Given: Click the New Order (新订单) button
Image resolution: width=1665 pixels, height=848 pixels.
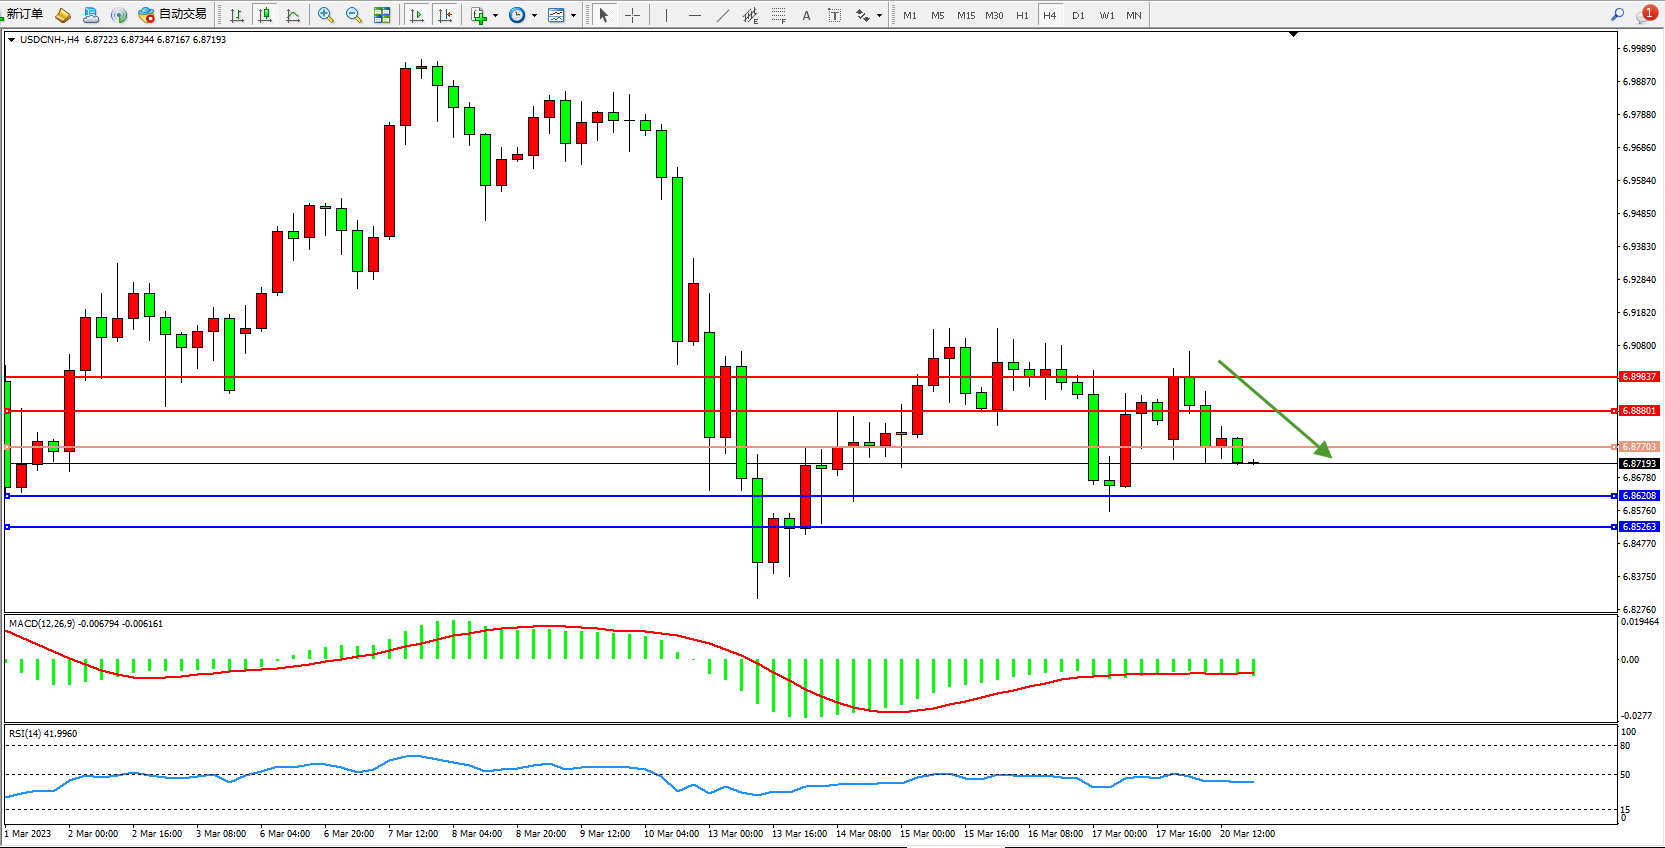Looking at the screenshot, I should coord(23,15).
